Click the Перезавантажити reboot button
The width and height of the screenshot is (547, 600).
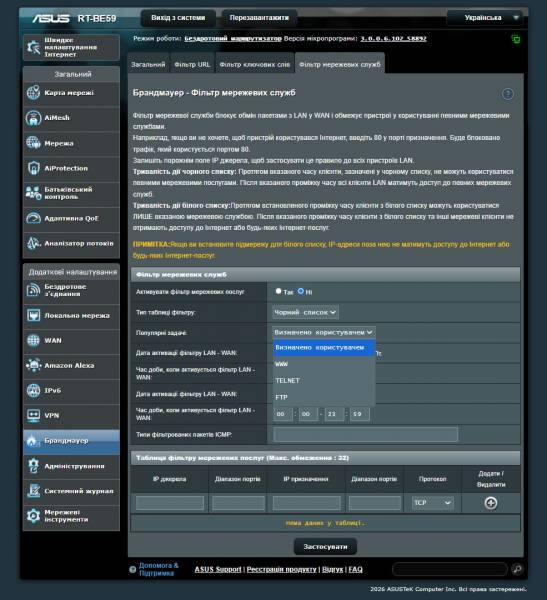point(259,18)
